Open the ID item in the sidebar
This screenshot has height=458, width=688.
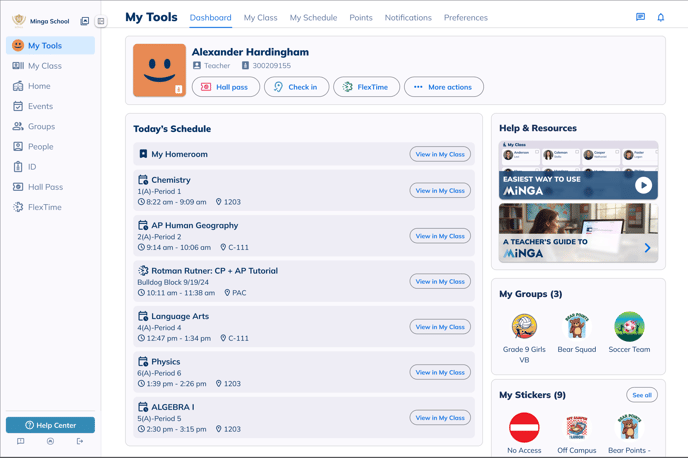coord(32,167)
